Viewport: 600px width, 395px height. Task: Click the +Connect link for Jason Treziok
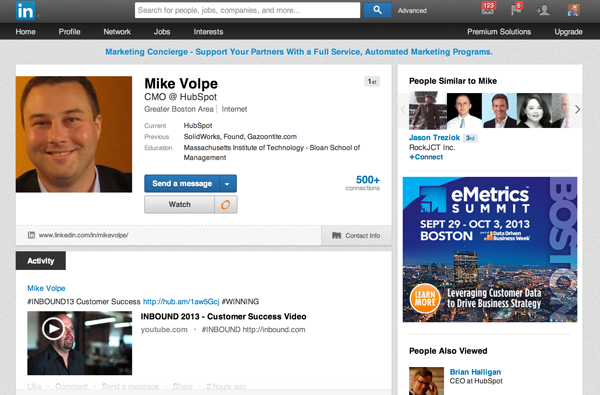(x=426, y=157)
